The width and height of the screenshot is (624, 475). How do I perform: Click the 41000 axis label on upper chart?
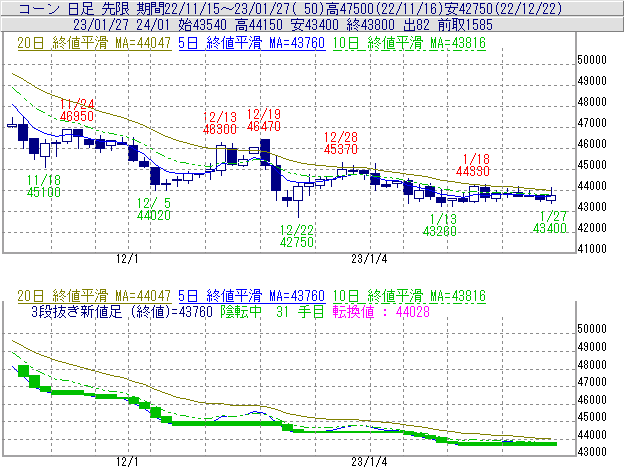[x=592, y=249]
